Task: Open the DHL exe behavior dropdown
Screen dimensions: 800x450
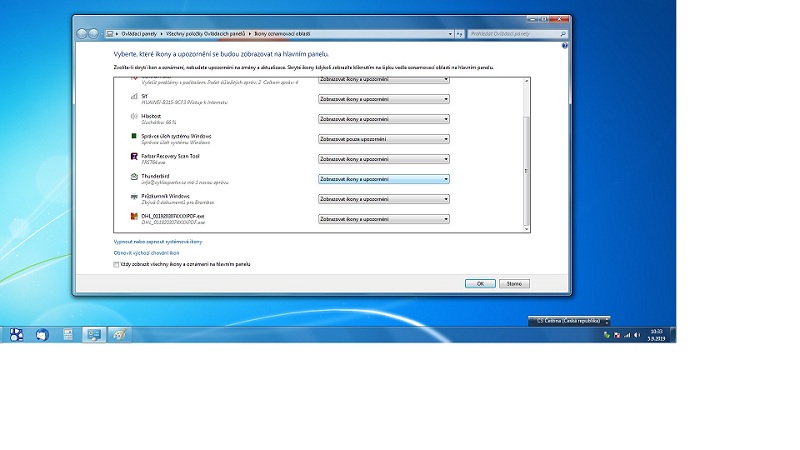Action: tap(384, 219)
